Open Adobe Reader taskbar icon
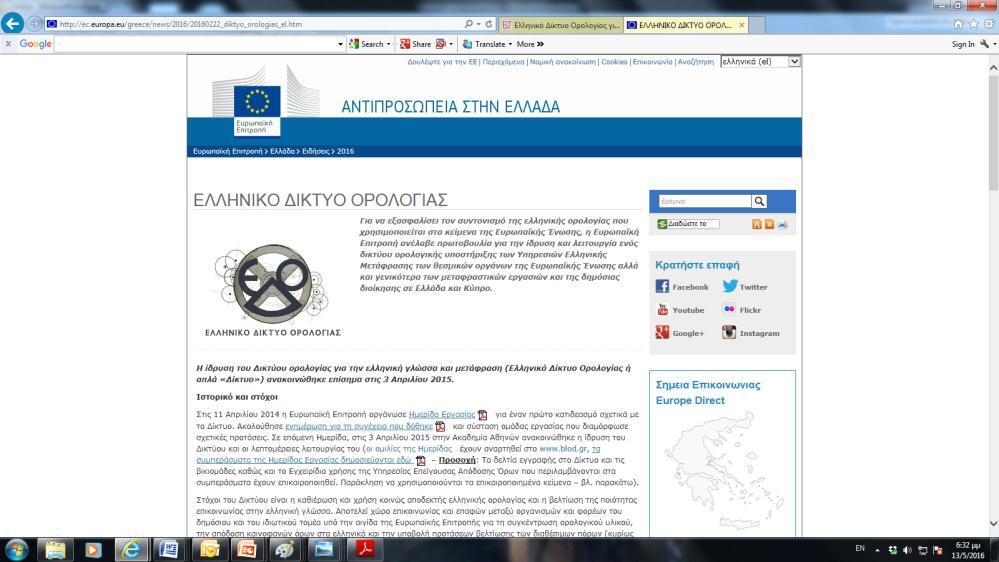The width and height of the screenshot is (999, 562). click(364, 549)
